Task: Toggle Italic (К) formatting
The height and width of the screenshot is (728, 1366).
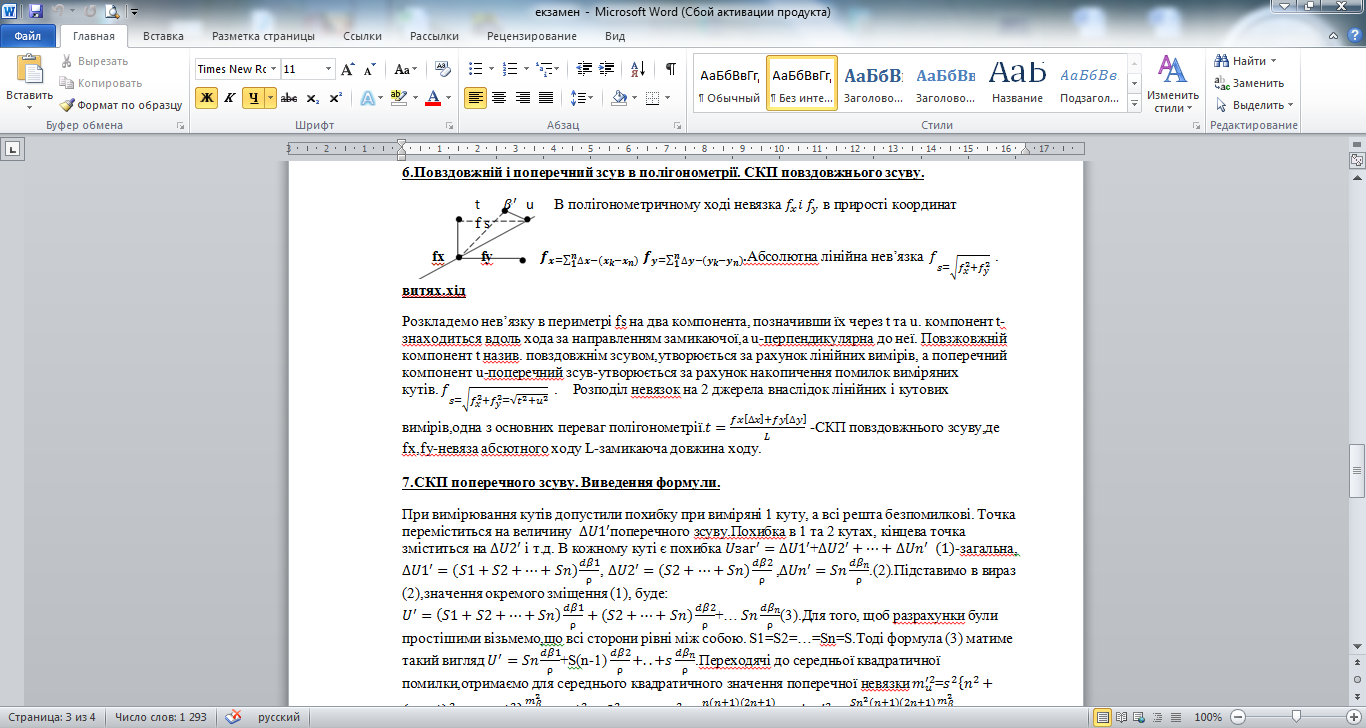Action: click(230, 98)
